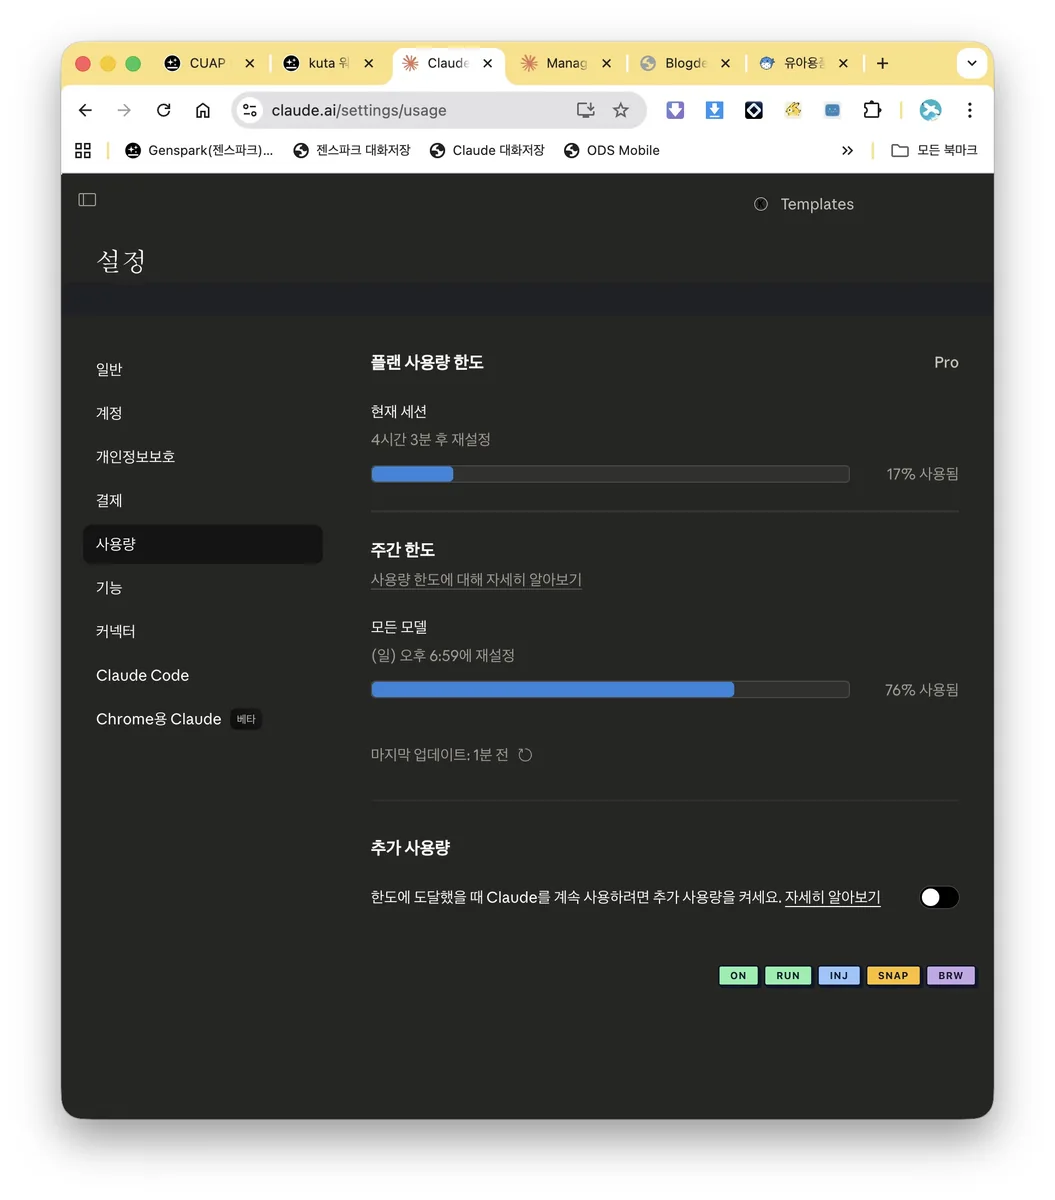This screenshot has height=1200, width=1055.
Task: Refresh usage via the 마지막 업데이트 reload icon
Action: tap(525, 755)
